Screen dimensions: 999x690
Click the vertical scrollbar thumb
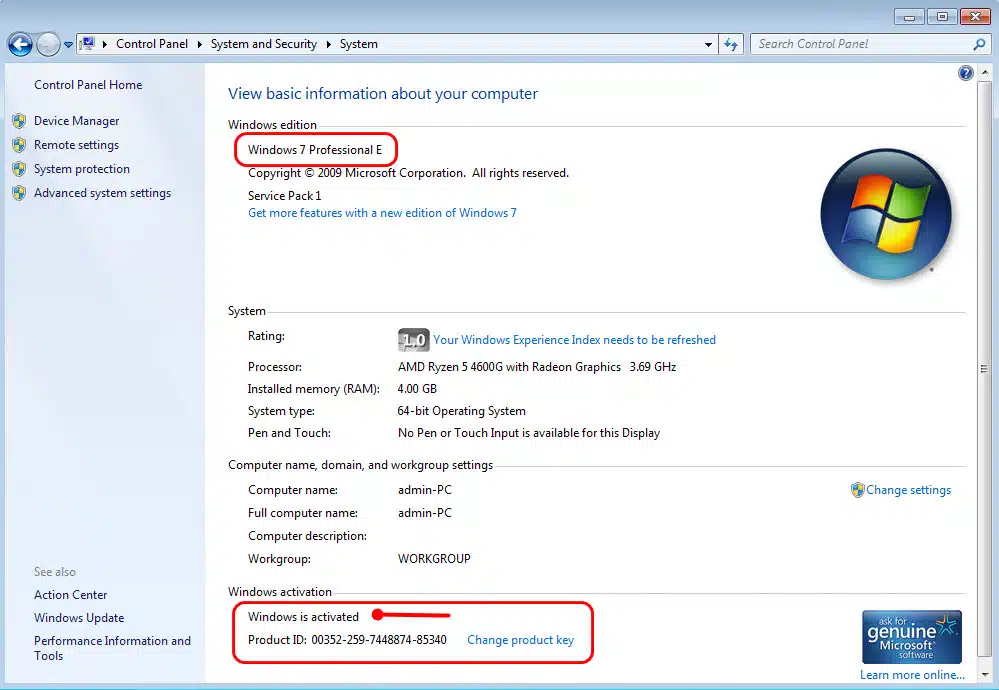(x=985, y=368)
